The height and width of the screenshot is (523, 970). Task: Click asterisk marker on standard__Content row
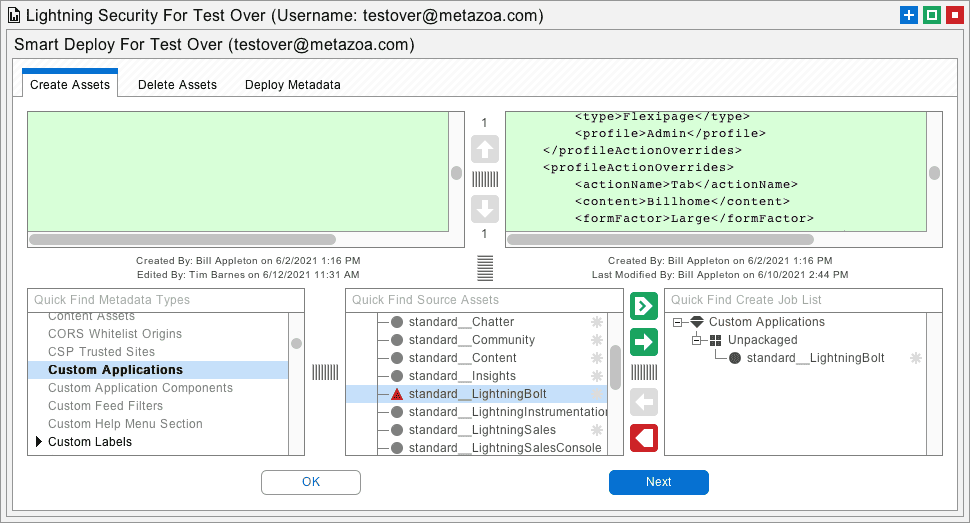pos(596,358)
